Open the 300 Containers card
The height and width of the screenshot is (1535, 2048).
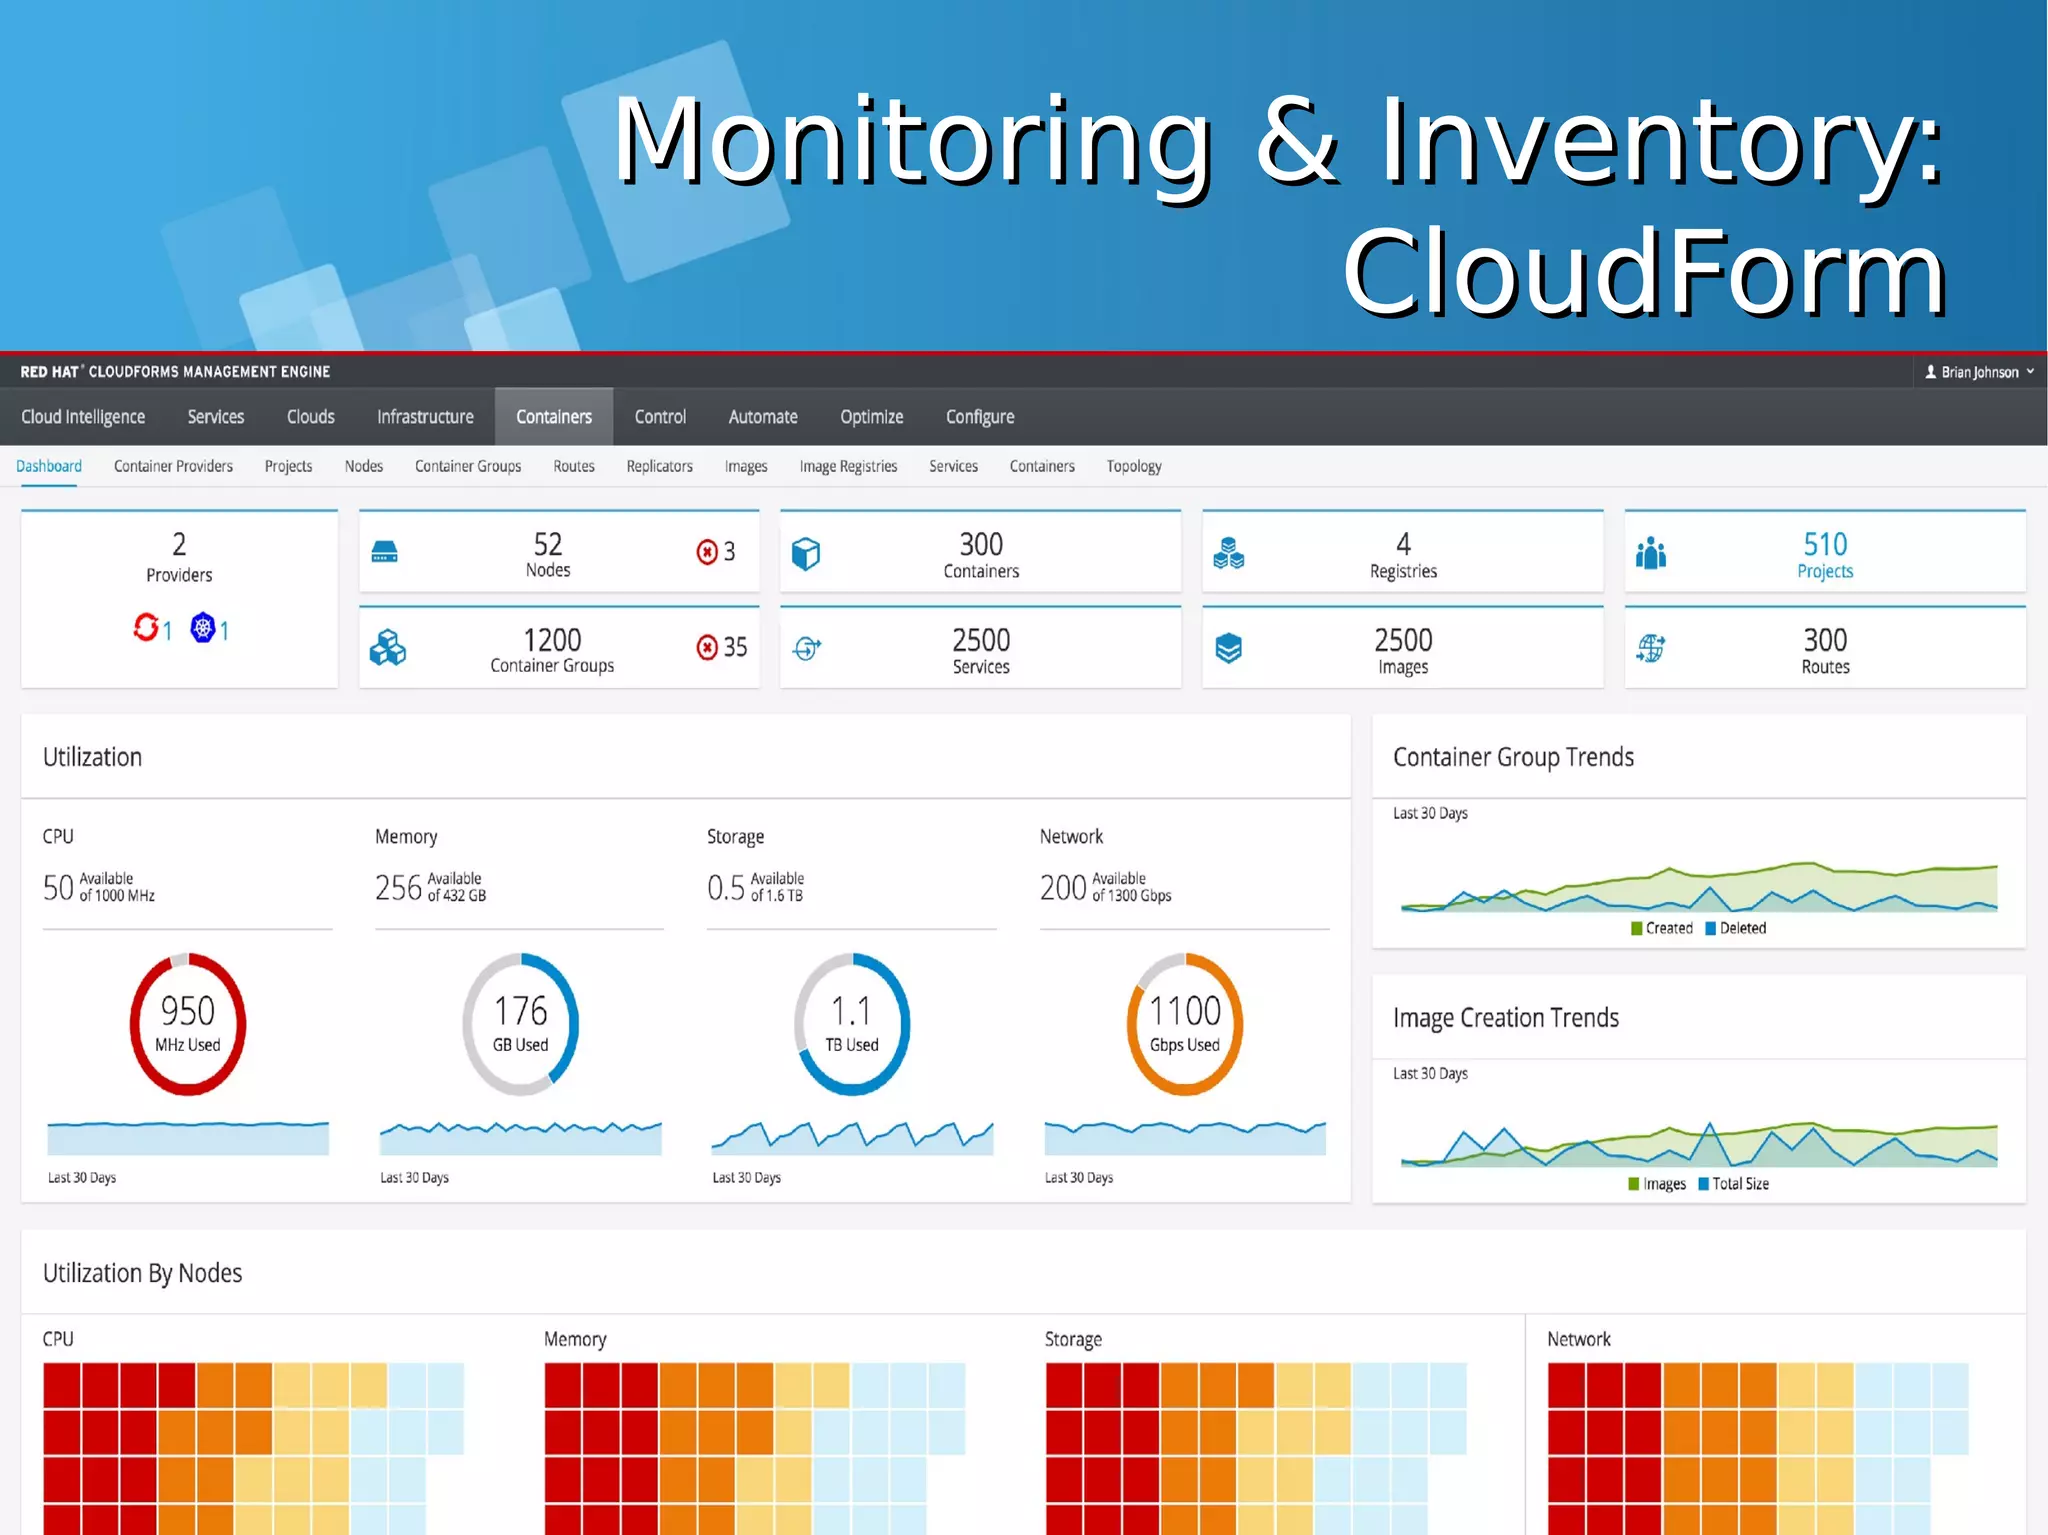[x=980, y=551]
